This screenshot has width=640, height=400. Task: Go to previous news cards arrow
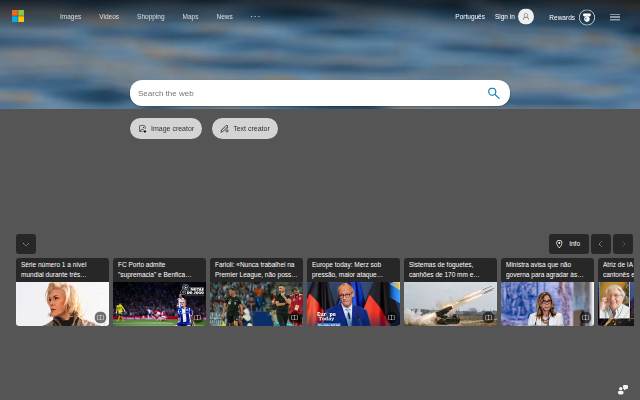(x=601, y=244)
